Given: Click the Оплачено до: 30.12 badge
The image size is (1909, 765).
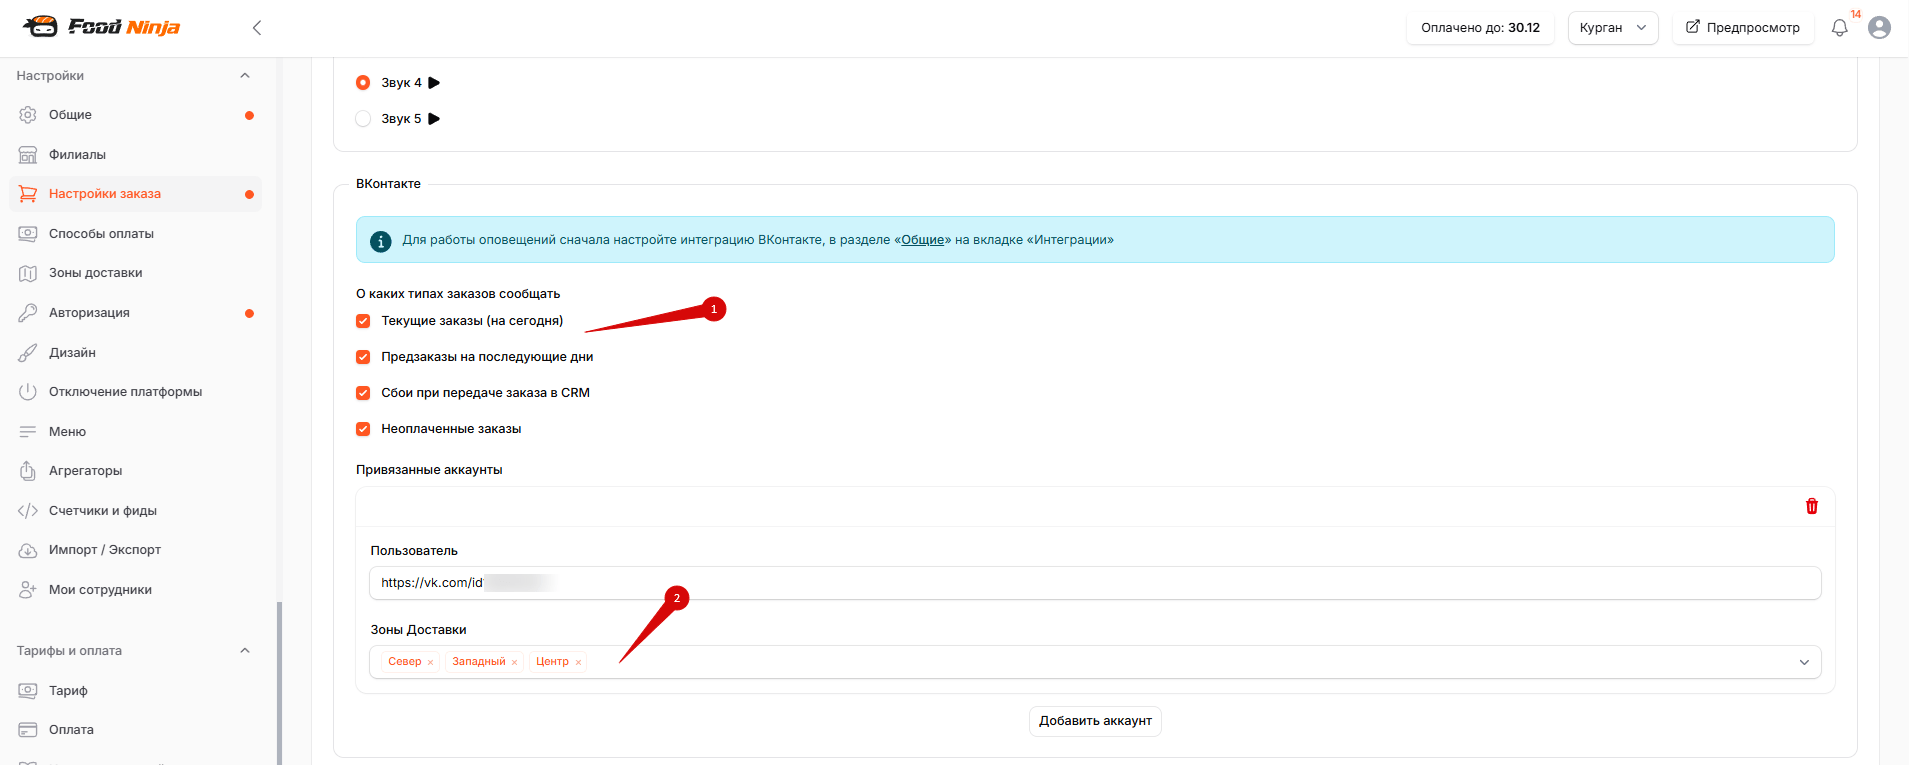Looking at the screenshot, I should 1480,28.
